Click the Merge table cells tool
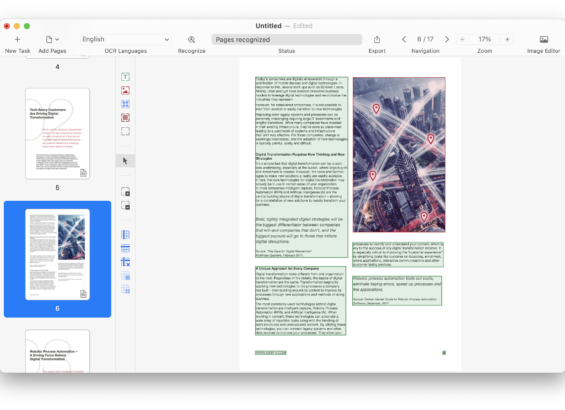Image resolution: width=565 pixels, height=410 pixels. point(125,276)
